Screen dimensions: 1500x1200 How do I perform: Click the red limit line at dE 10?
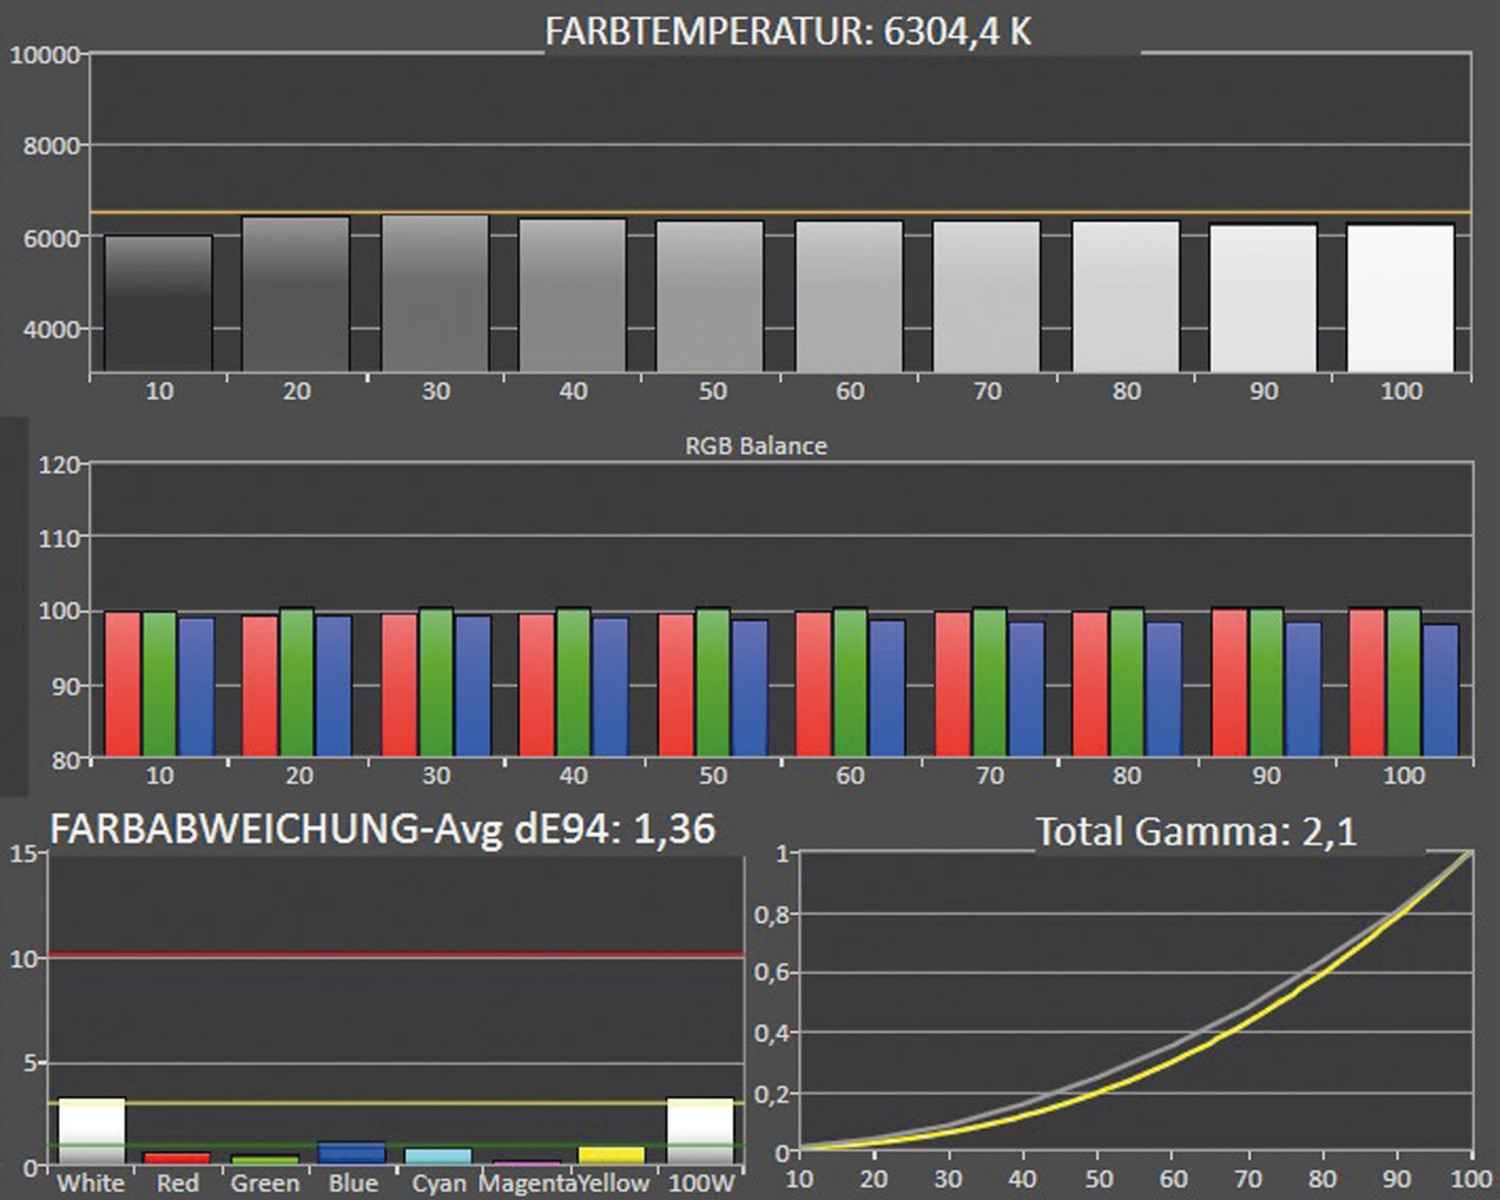(x=396, y=955)
